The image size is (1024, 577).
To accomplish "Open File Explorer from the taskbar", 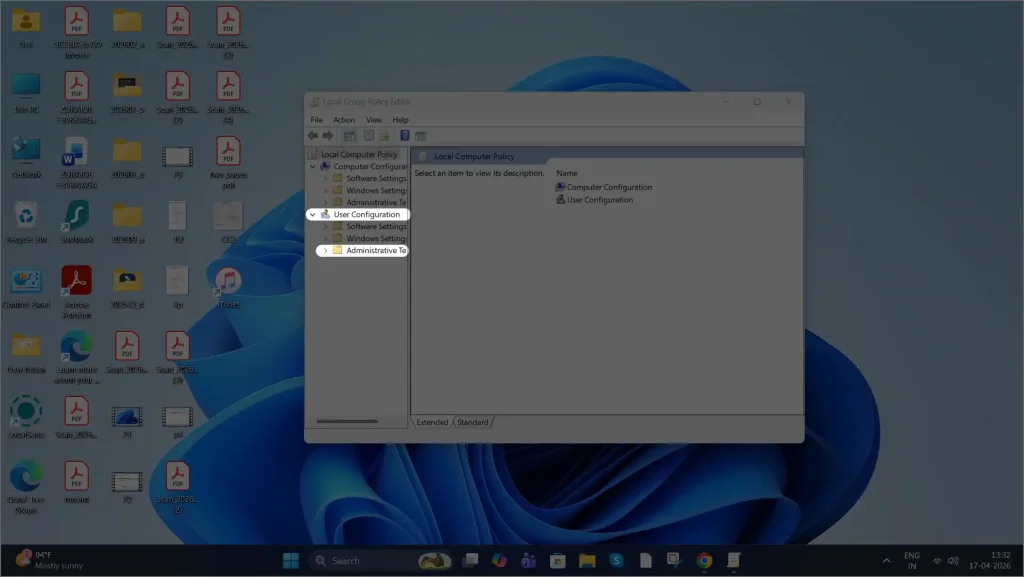I will [587, 561].
